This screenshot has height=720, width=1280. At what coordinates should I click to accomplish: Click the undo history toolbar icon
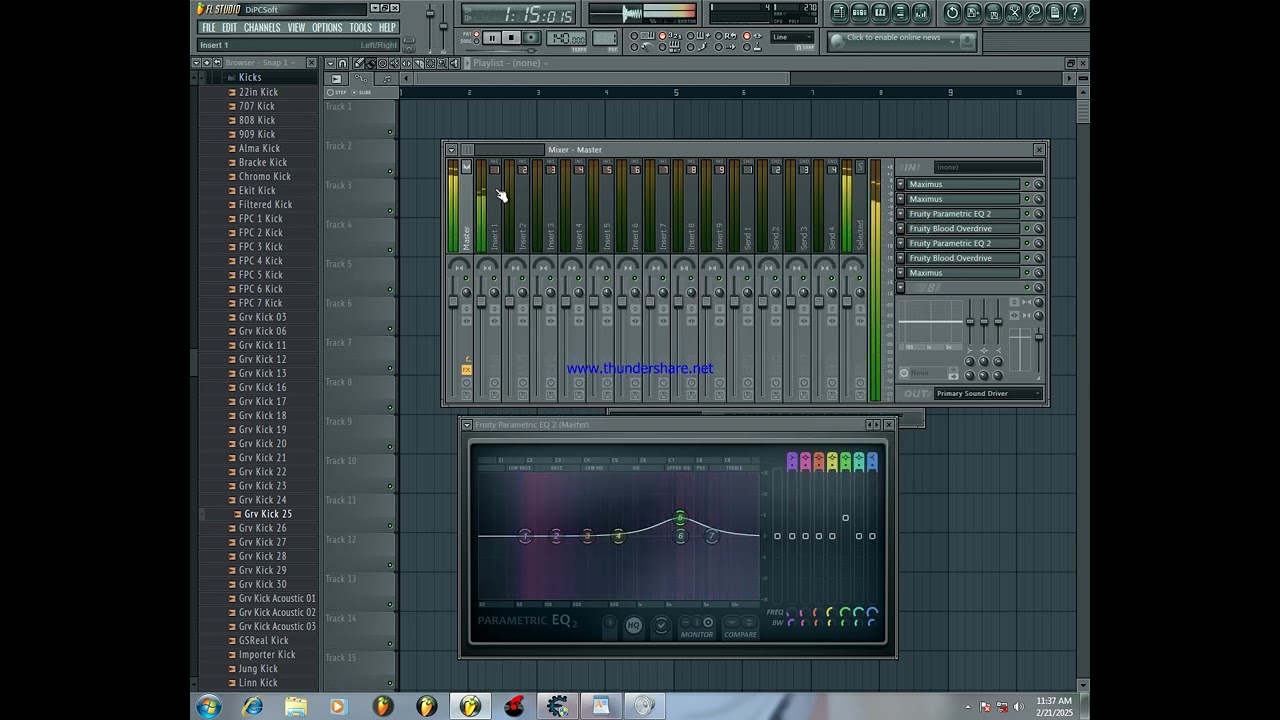pos(952,12)
